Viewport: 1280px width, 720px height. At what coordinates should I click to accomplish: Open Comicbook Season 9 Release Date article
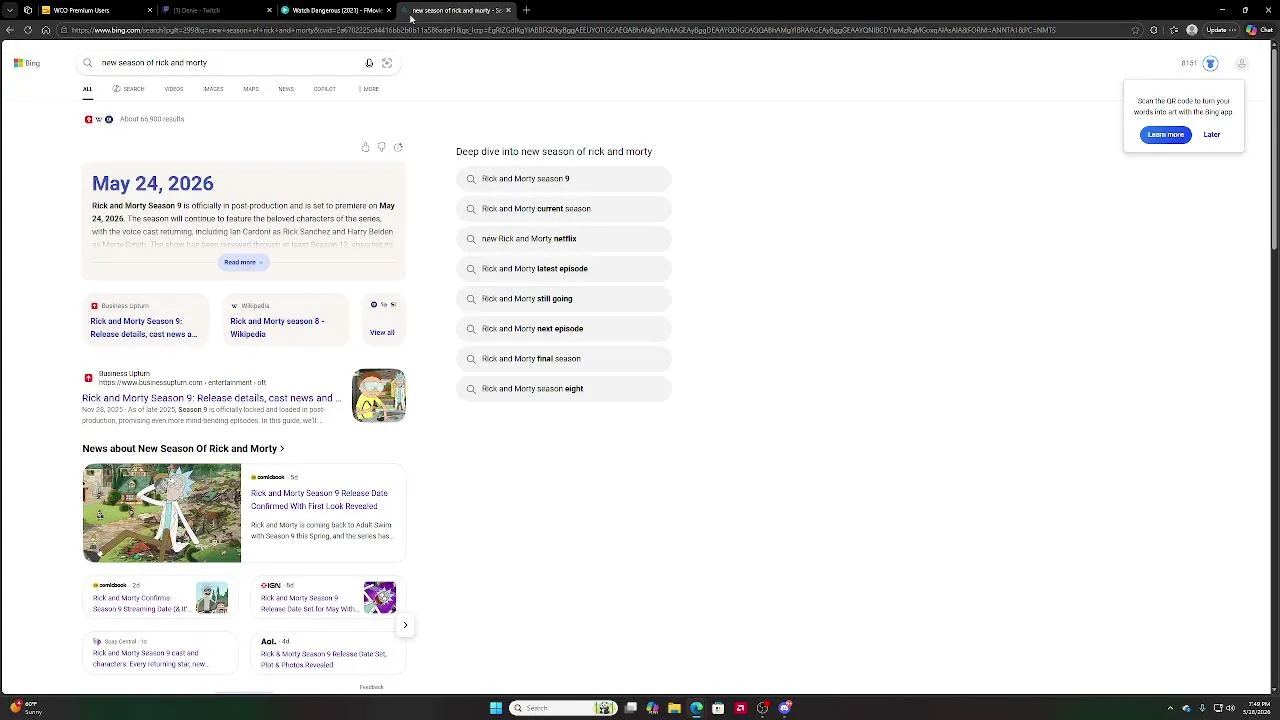point(319,499)
